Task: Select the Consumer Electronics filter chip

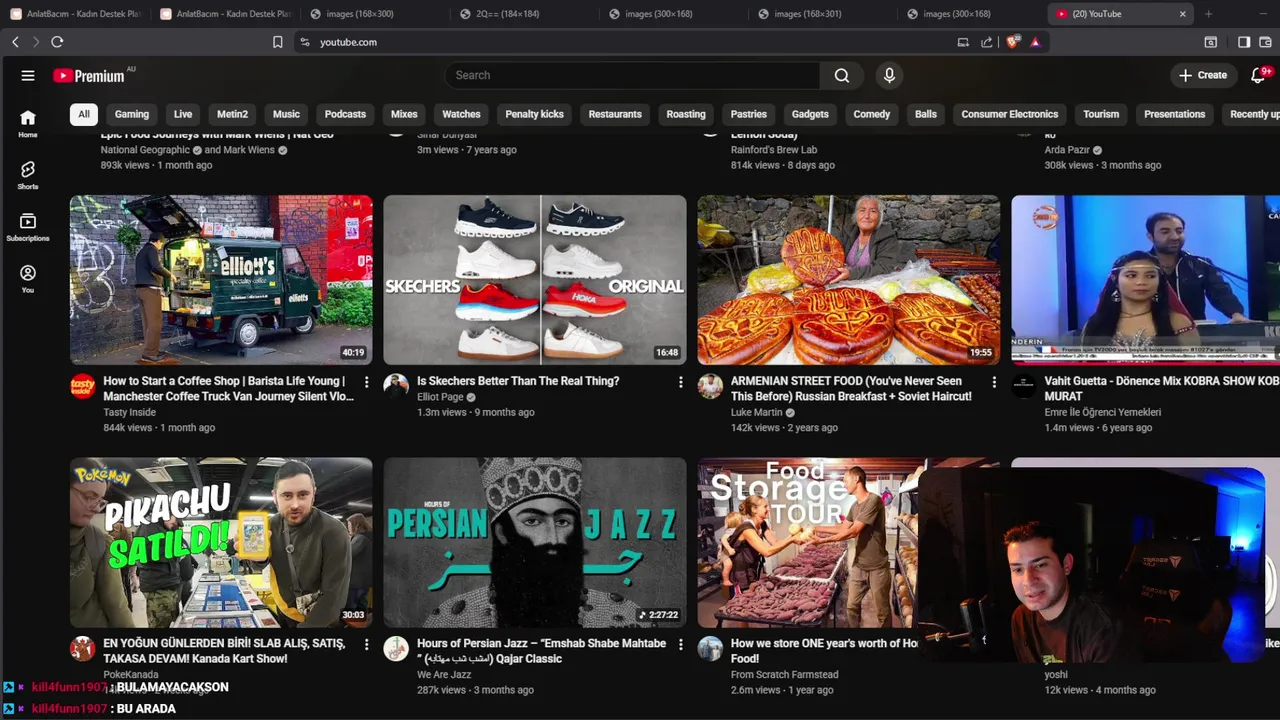Action: coord(1010,114)
